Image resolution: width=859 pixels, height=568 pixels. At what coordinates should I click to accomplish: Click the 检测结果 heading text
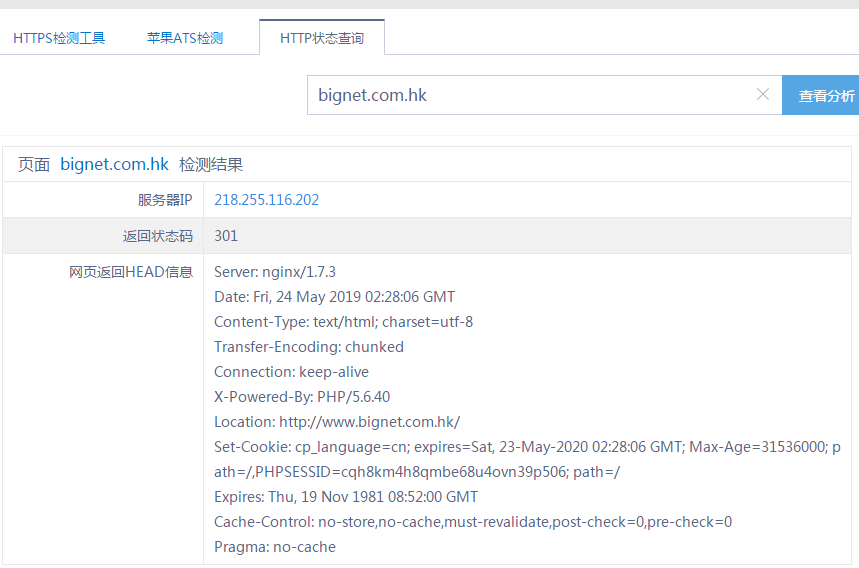[x=211, y=164]
